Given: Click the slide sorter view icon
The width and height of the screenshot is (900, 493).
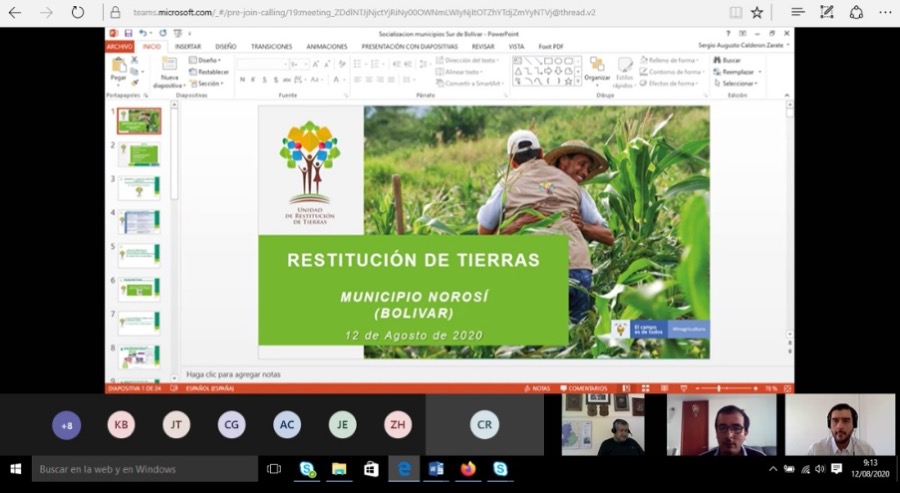Looking at the screenshot, I should (x=645, y=389).
